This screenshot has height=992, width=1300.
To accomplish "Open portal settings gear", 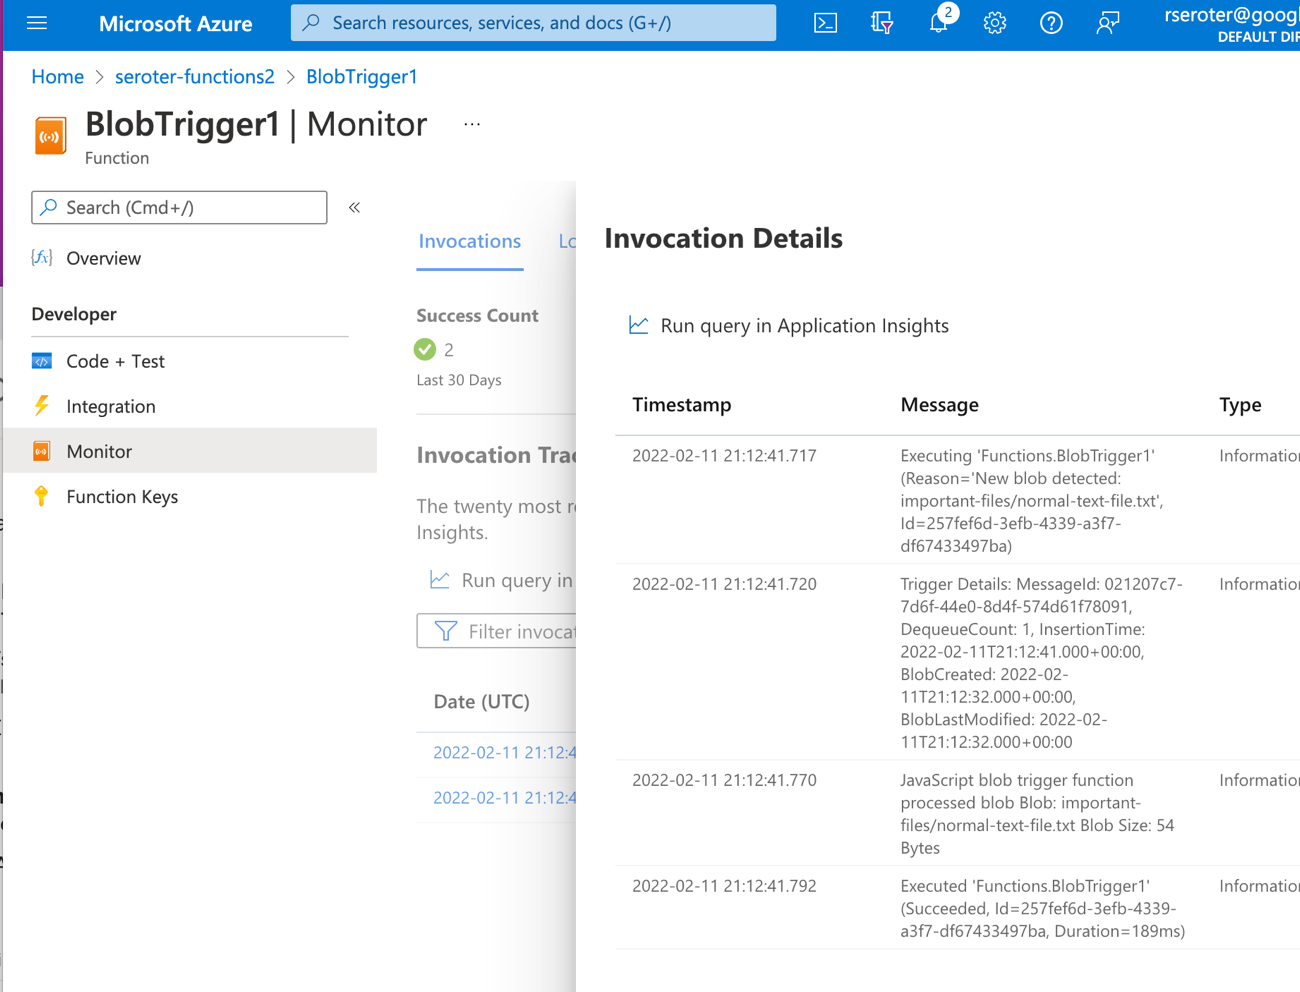I will click(x=994, y=23).
